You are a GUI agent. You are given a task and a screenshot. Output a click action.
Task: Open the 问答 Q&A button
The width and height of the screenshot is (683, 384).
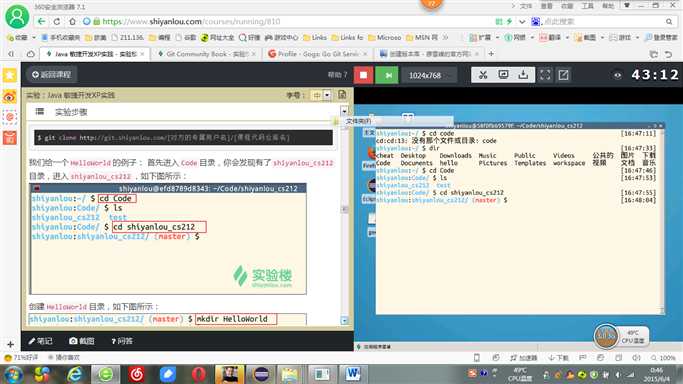click(x=122, y=341)
